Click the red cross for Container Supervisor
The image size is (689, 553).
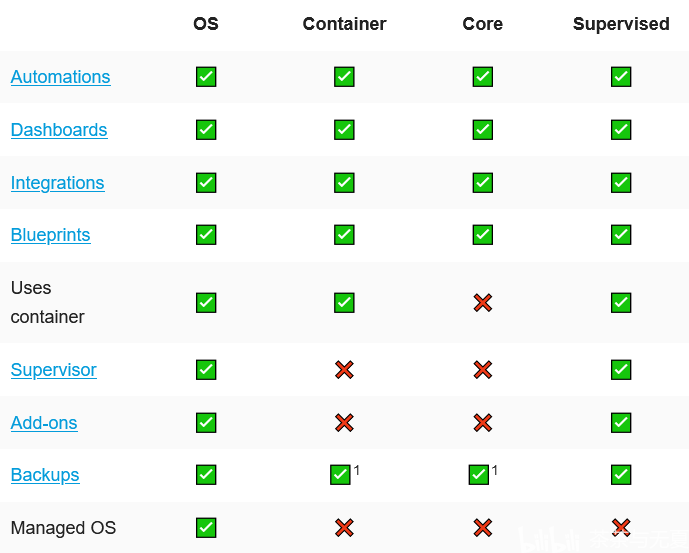coord(344,370)
